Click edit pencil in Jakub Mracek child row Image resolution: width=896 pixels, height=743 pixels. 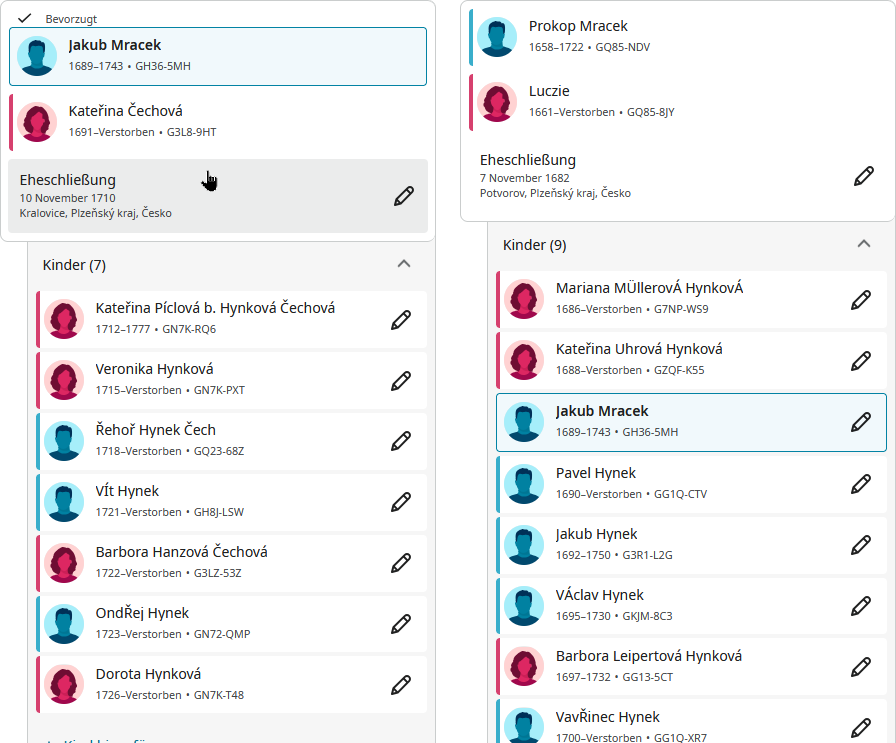point(861,422)
